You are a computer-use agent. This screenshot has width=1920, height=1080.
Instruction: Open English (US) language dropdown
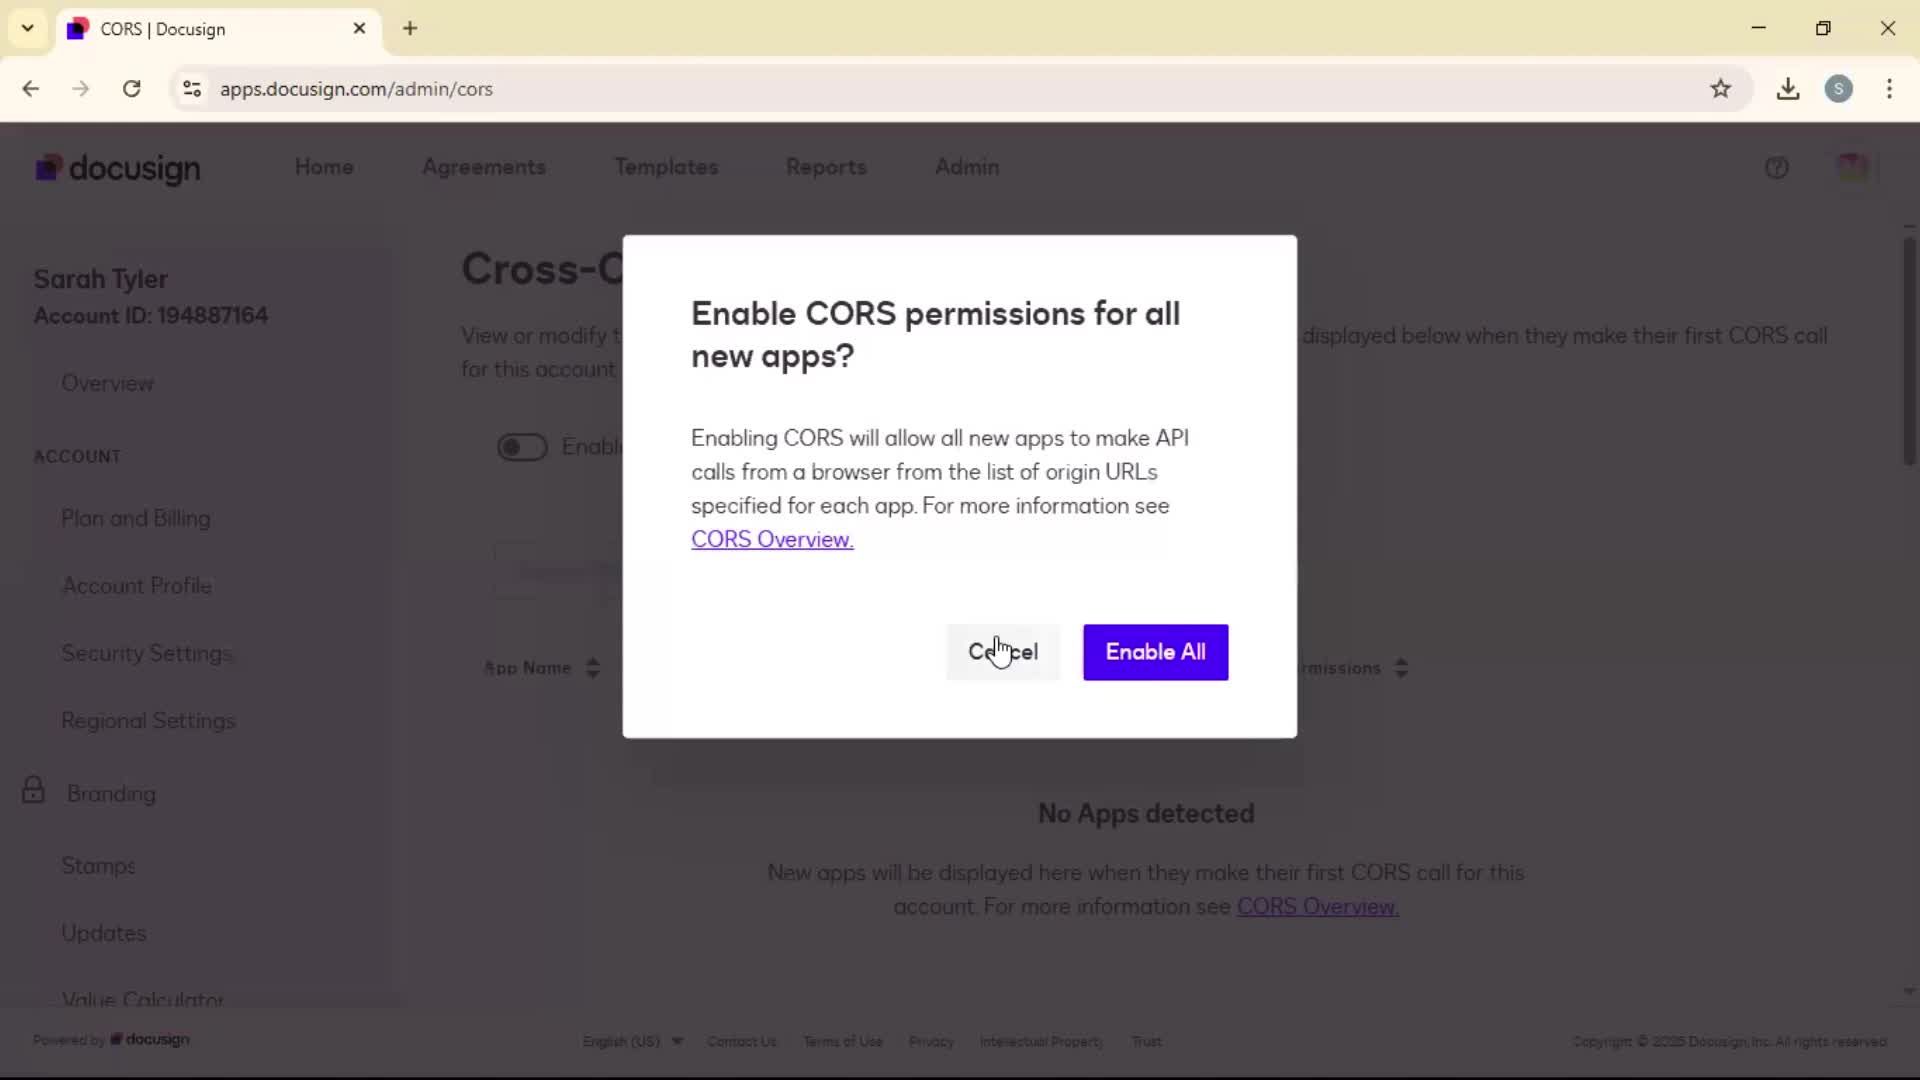633,1041
